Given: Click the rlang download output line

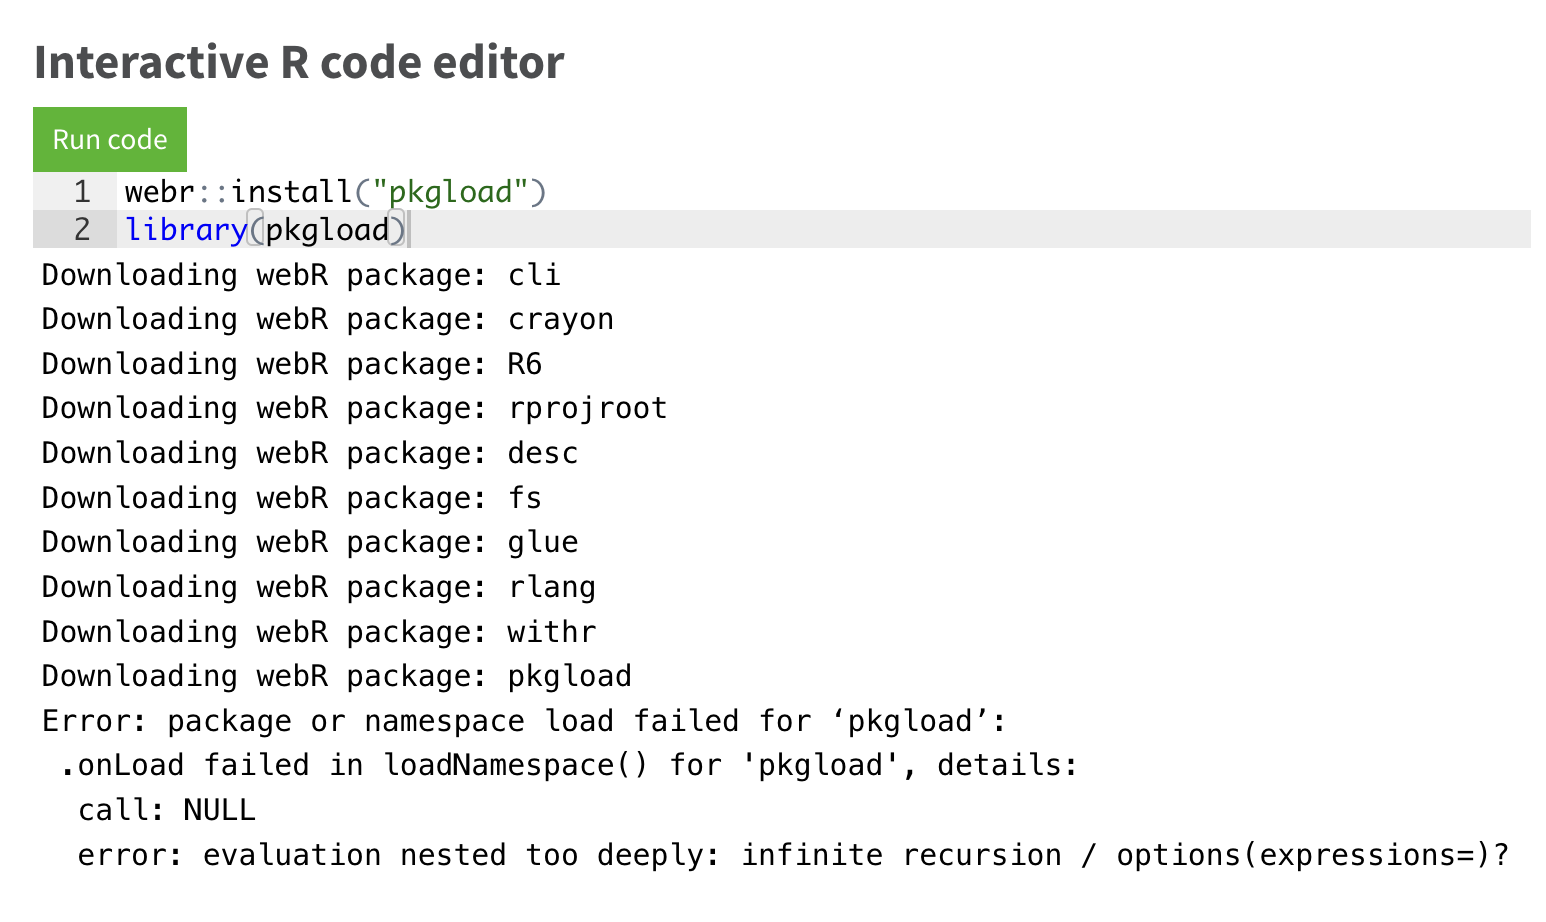Looking at the screenshot, I should pyautogui.click(x=317, y=586).
